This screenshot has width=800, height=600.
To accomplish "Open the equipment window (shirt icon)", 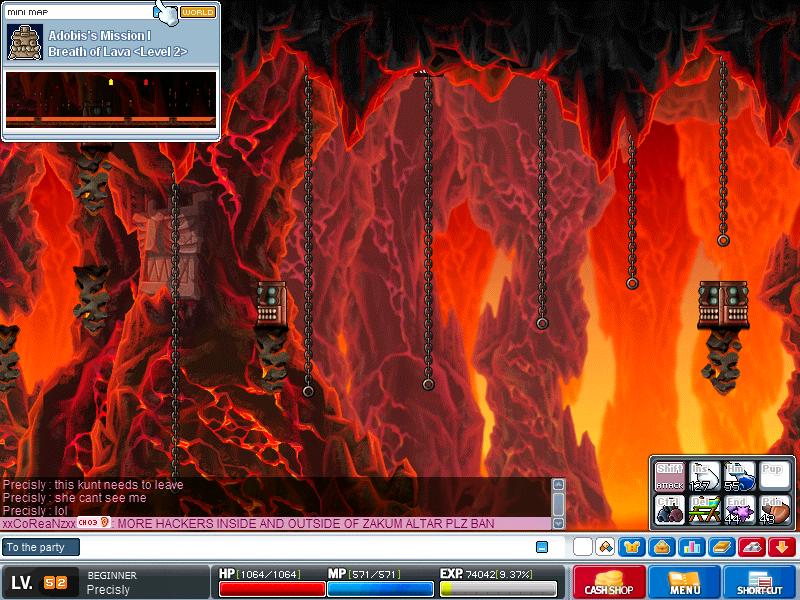I will pos(632,547).
